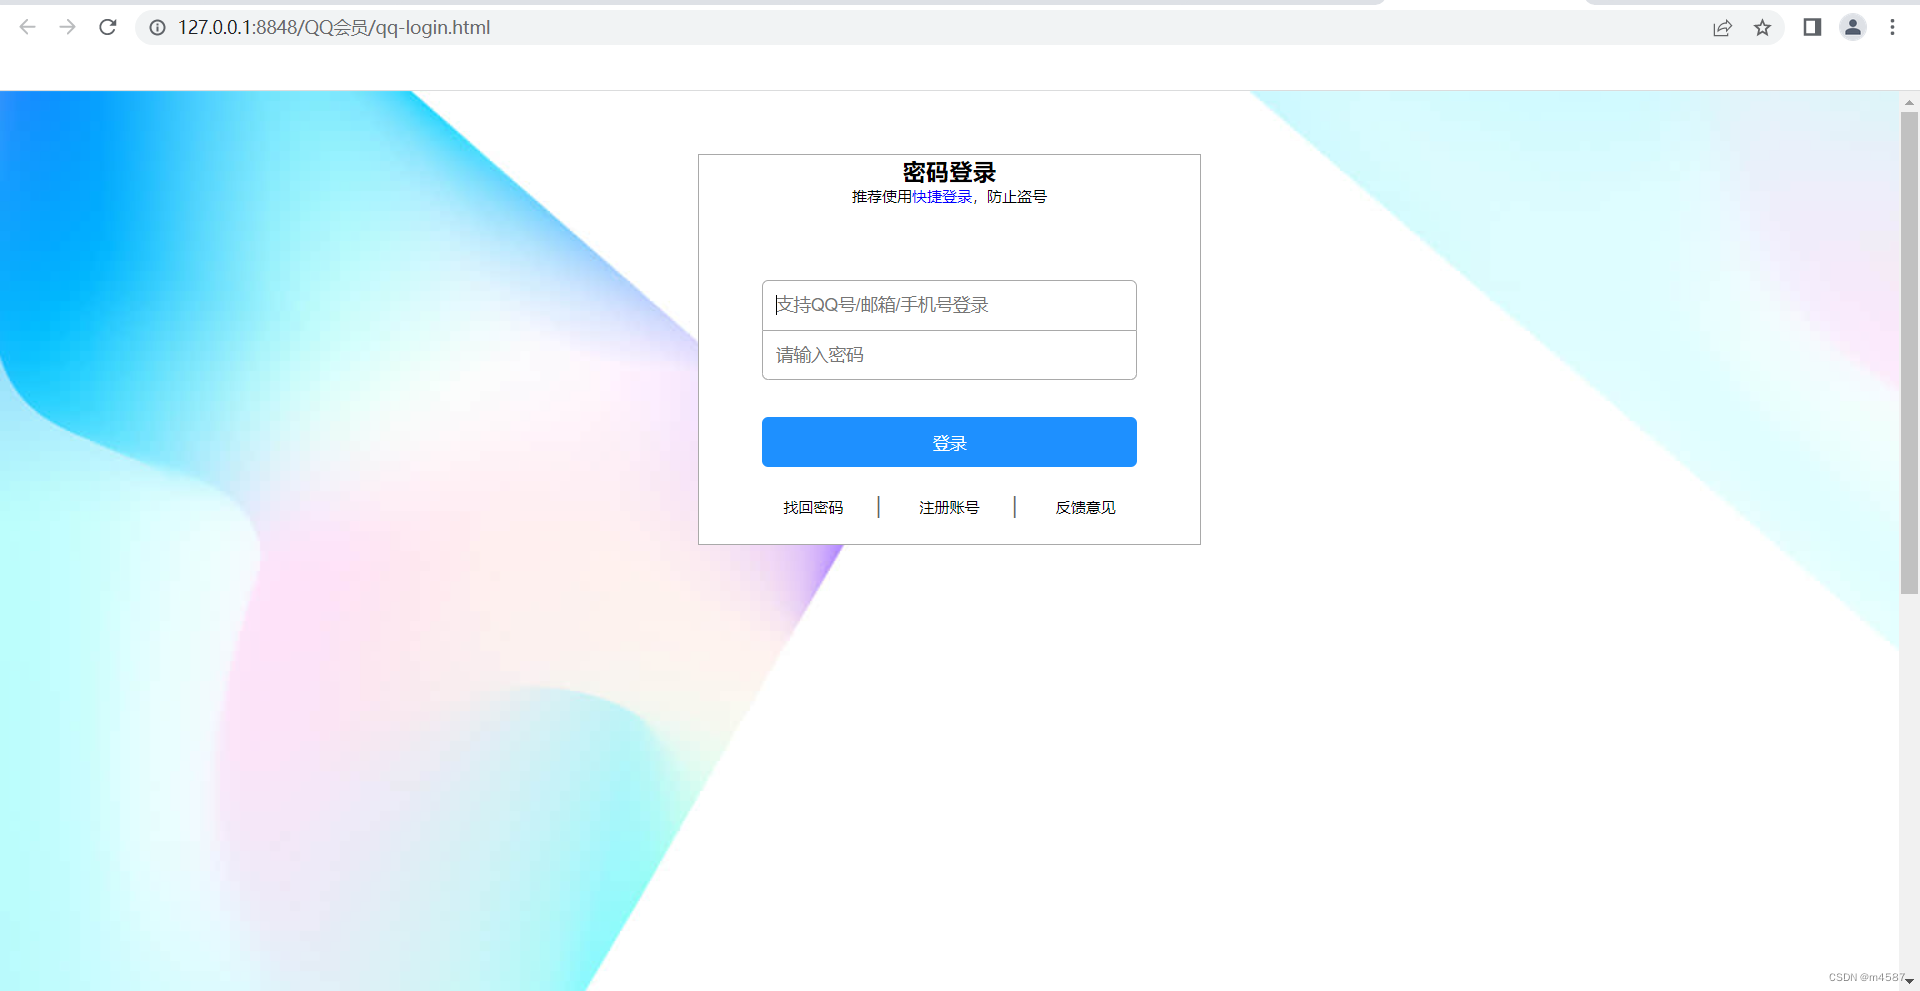
Task: Open the Chrome three-dot menu
Action: coord(1893,27)
